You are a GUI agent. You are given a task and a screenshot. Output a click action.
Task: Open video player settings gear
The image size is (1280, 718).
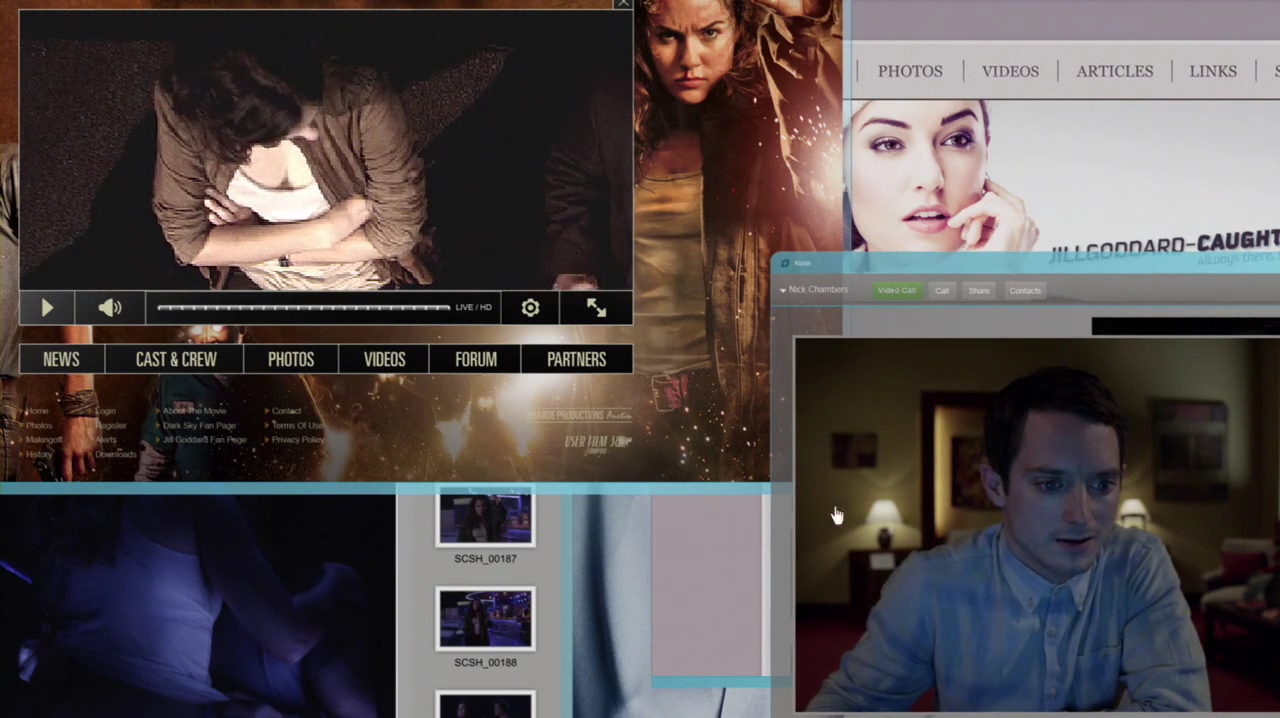pyautogui.click(x=530, y=308)
